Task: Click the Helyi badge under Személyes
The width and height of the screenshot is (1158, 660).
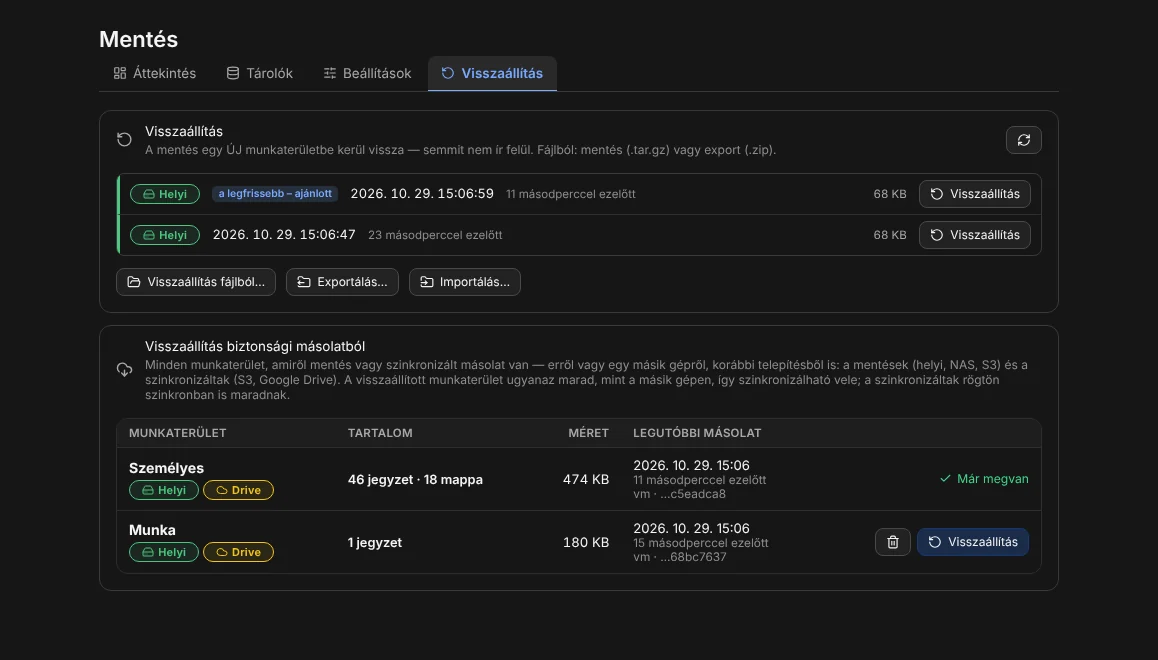Action: (164, 490)
